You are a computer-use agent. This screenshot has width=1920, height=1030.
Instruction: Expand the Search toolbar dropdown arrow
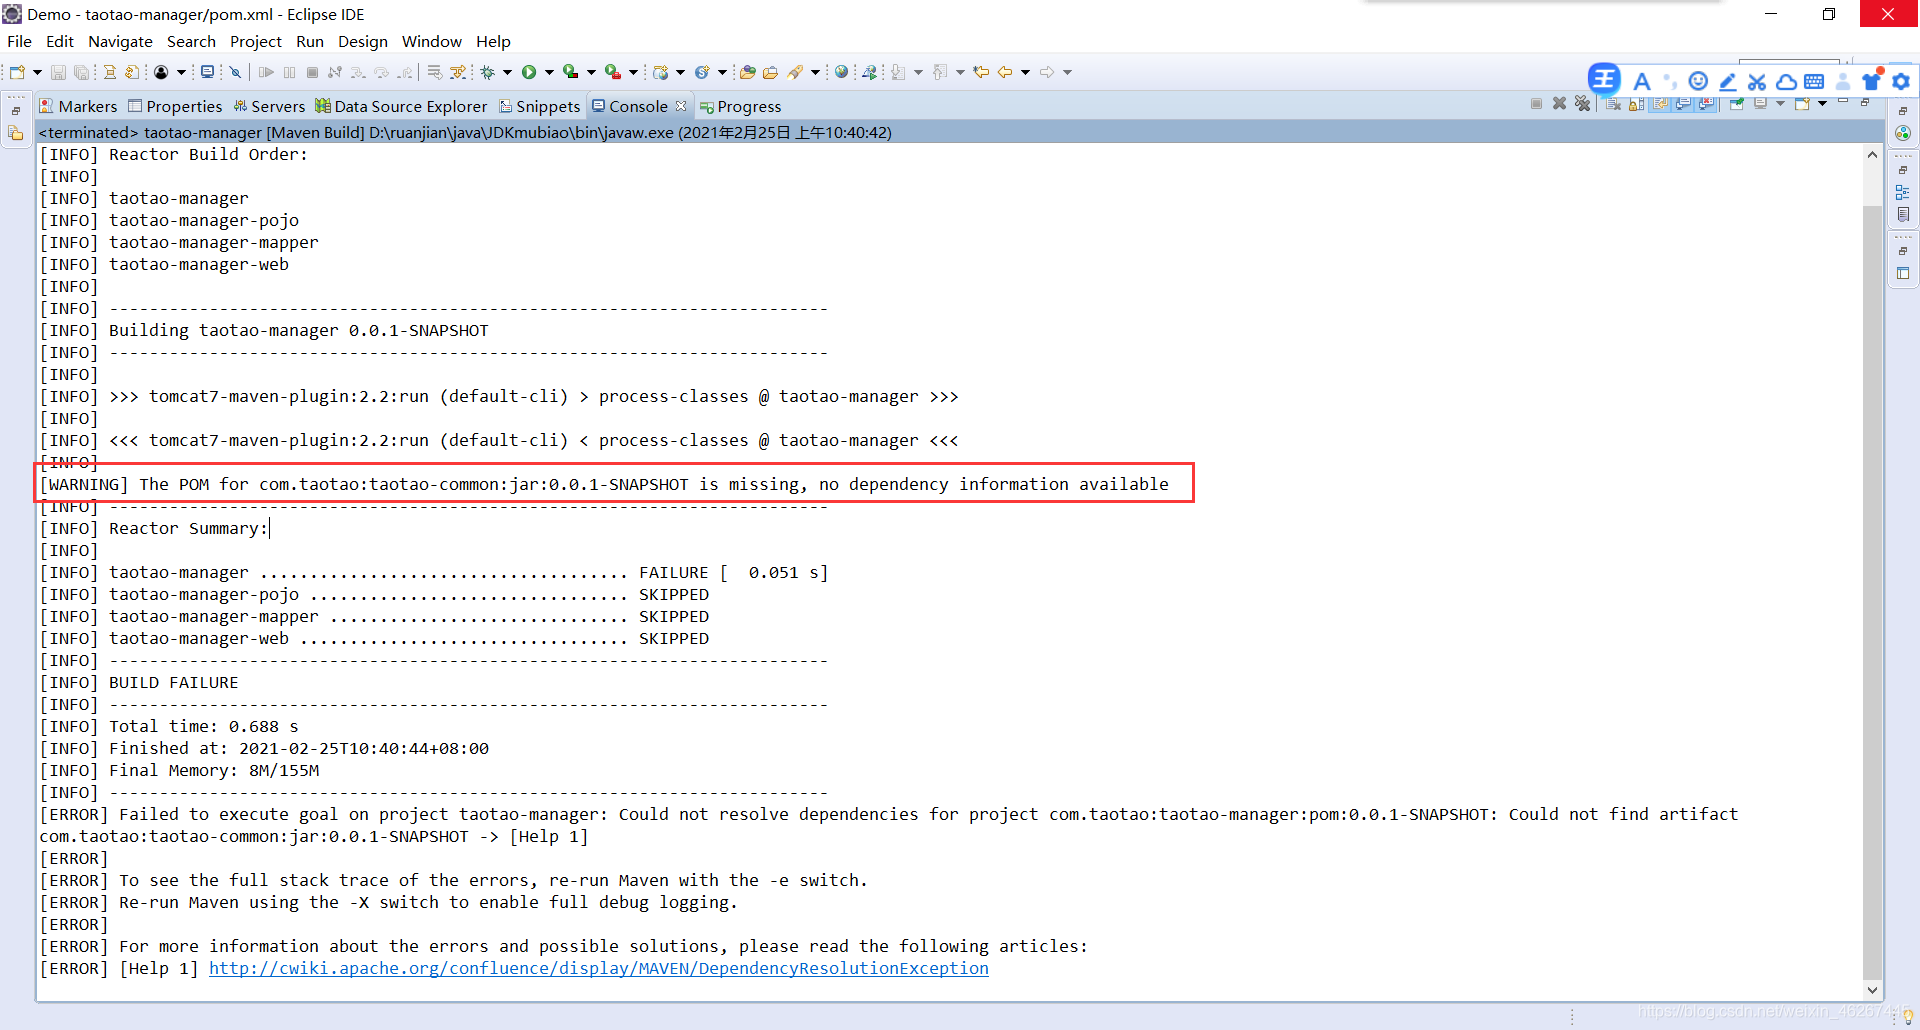815,72
